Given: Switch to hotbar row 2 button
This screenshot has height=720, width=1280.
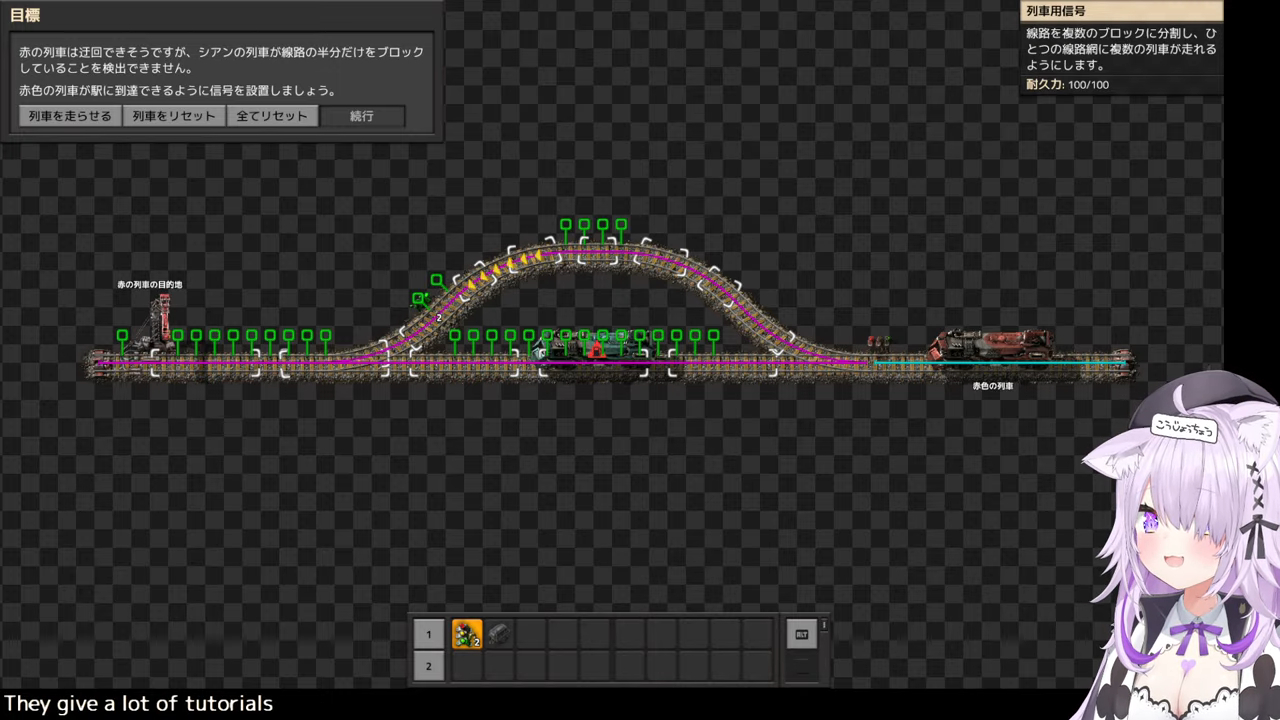Looking at the screenshot, I should point(429,666).
